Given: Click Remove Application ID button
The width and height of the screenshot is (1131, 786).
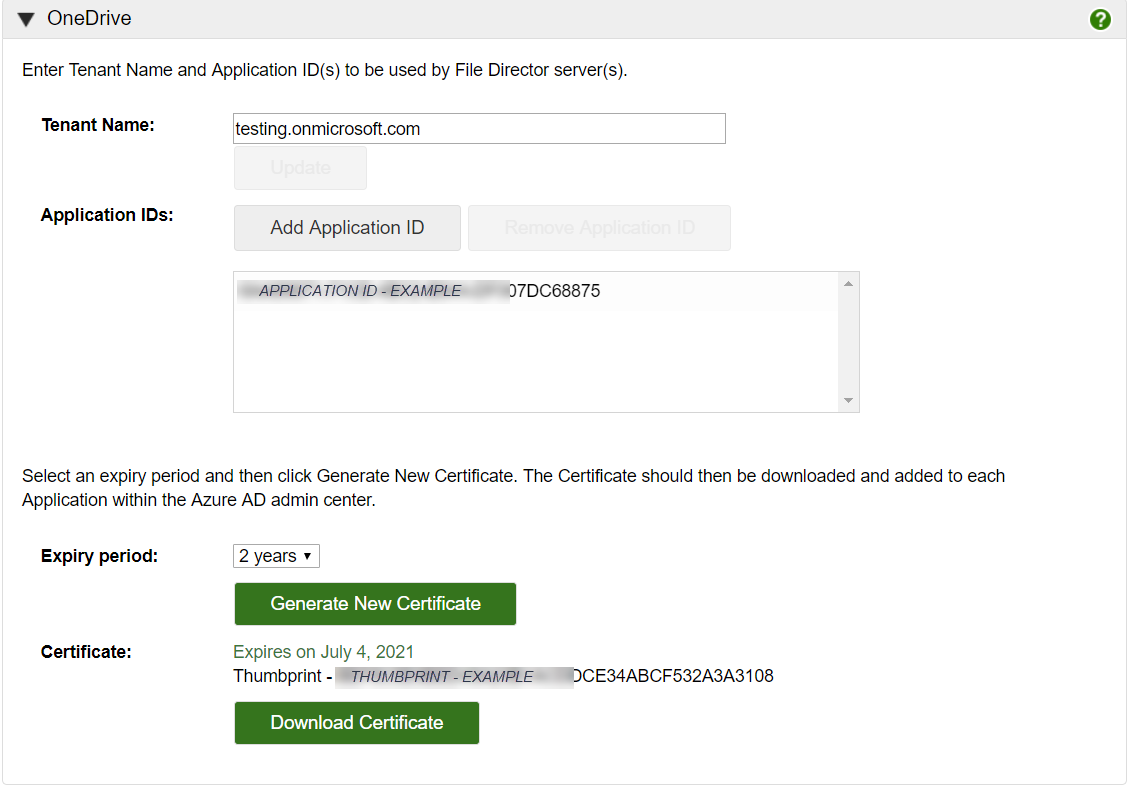Looking at the screenshot, I should point(599,228).
